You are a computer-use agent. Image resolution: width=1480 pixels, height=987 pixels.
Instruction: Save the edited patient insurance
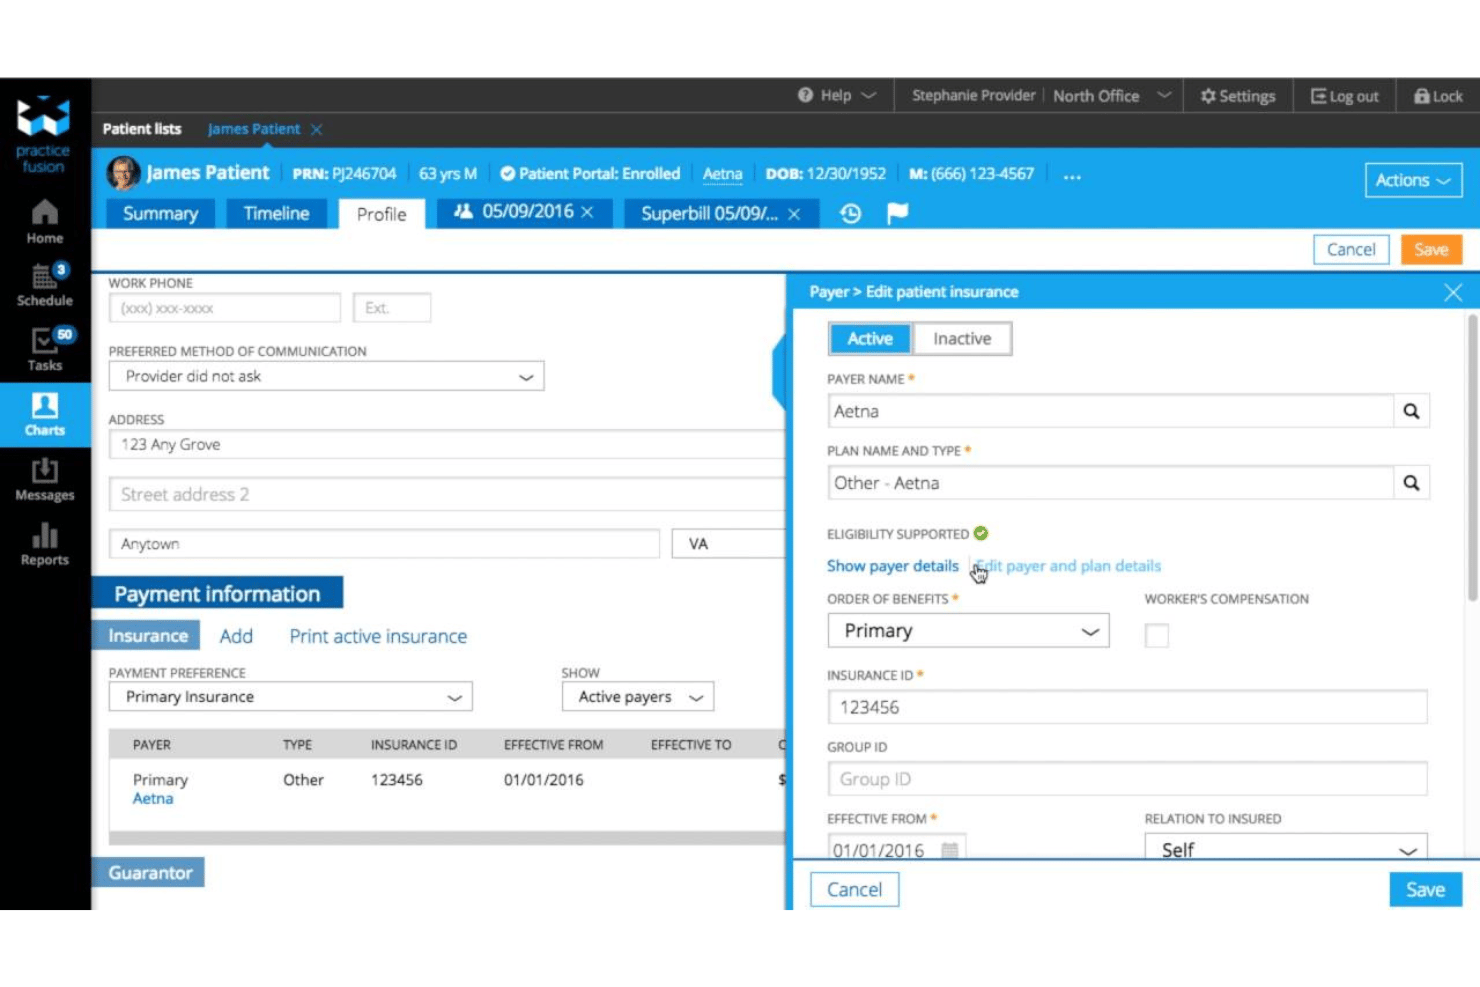1425,890
